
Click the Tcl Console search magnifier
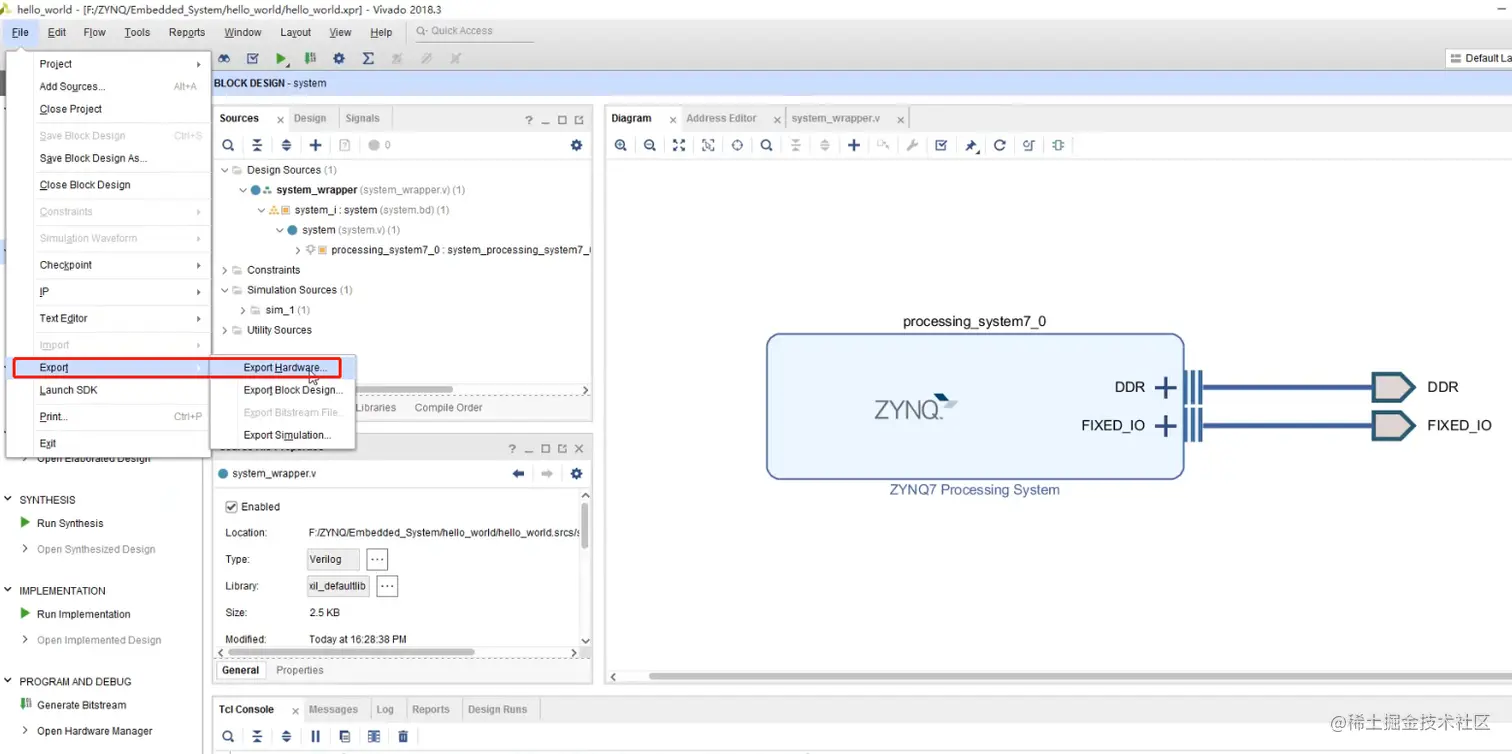click(228, 736)
